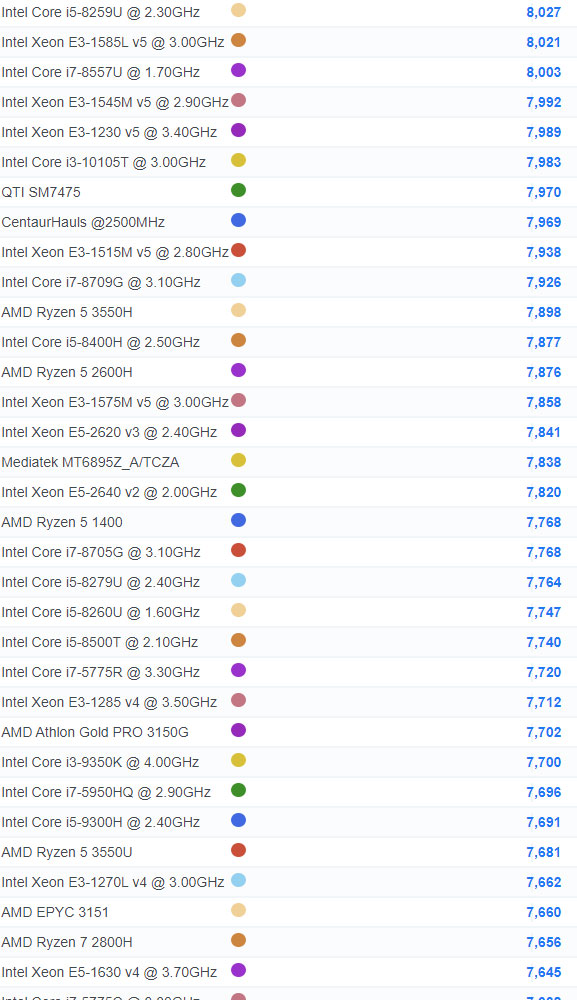Image resolution: width=577 pixels, height=1000 pixels.
Task: Click Intel Xeon E5-1630 v4 @ 3.70GHz
Action: 109,971
